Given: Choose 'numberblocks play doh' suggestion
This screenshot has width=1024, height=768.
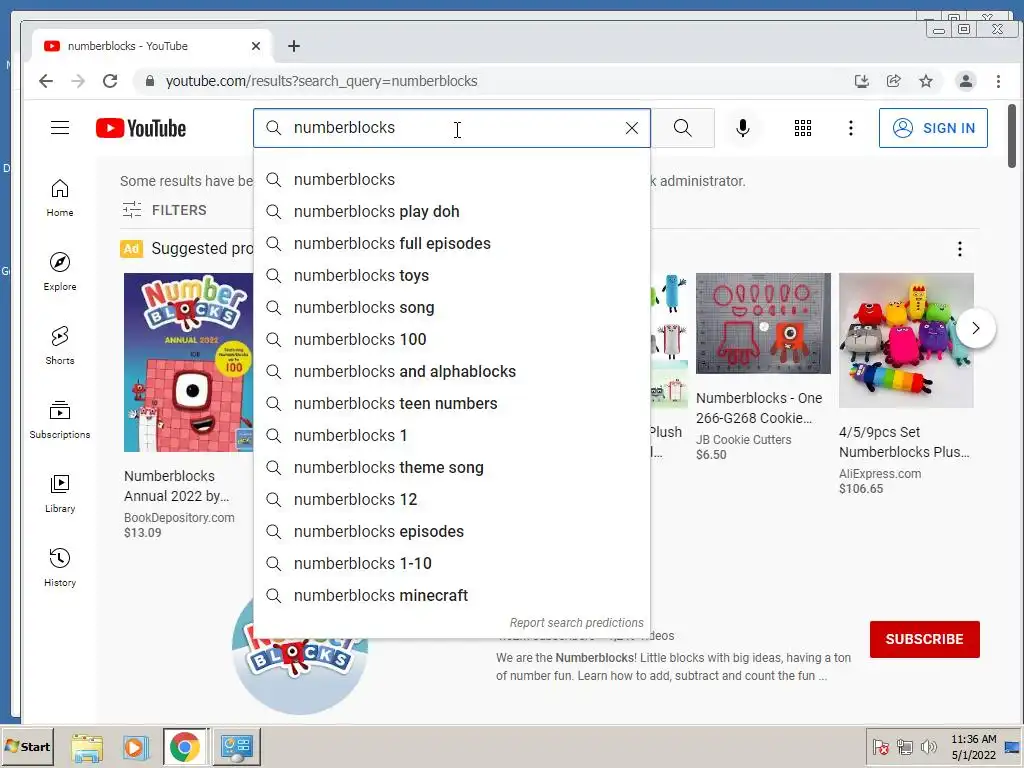Looking at the screenshot, I should [x=452, y=212].
